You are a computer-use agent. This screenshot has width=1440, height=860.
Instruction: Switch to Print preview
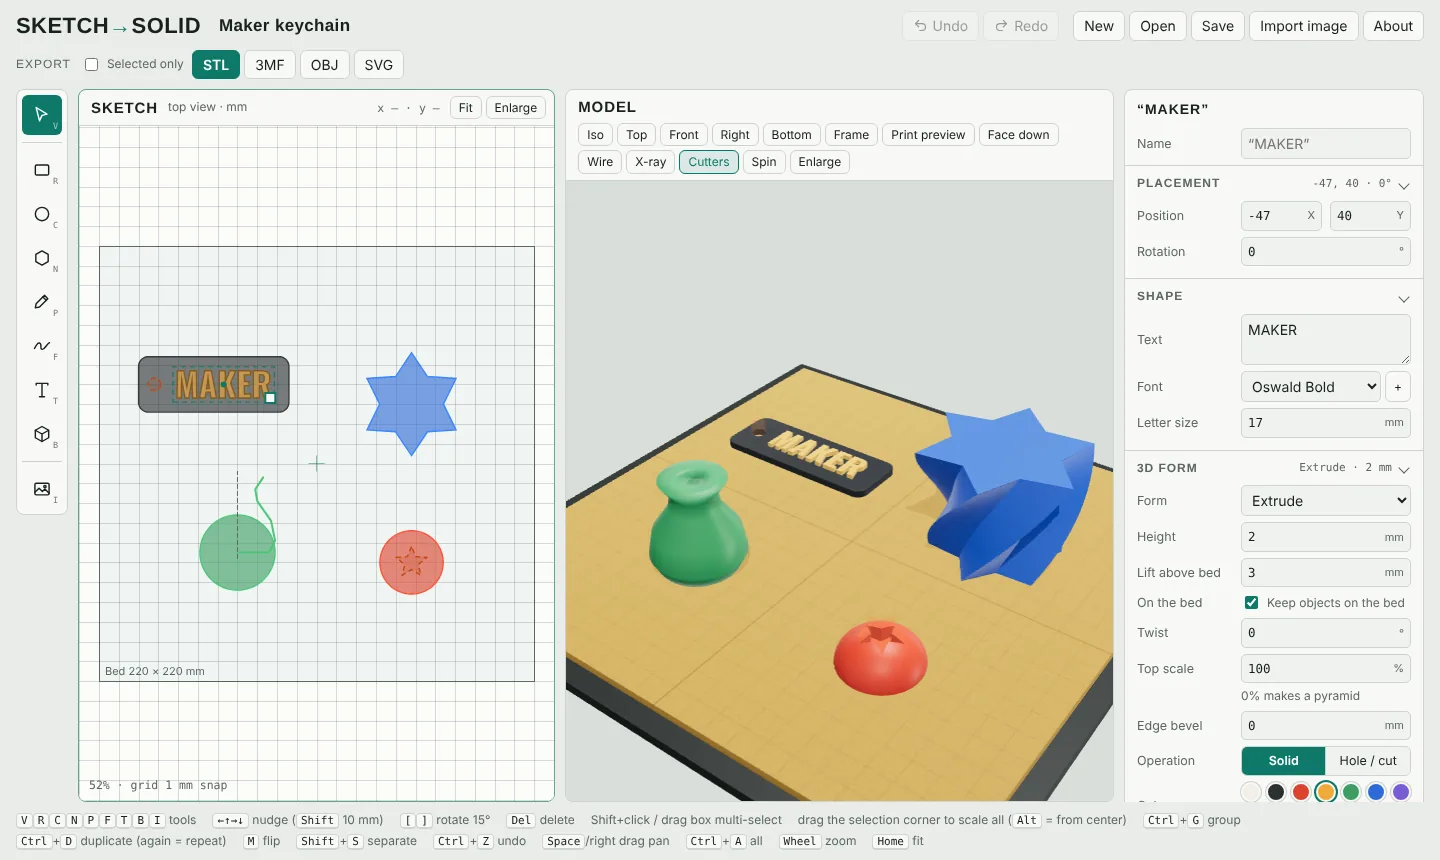[x=928, y=135]
